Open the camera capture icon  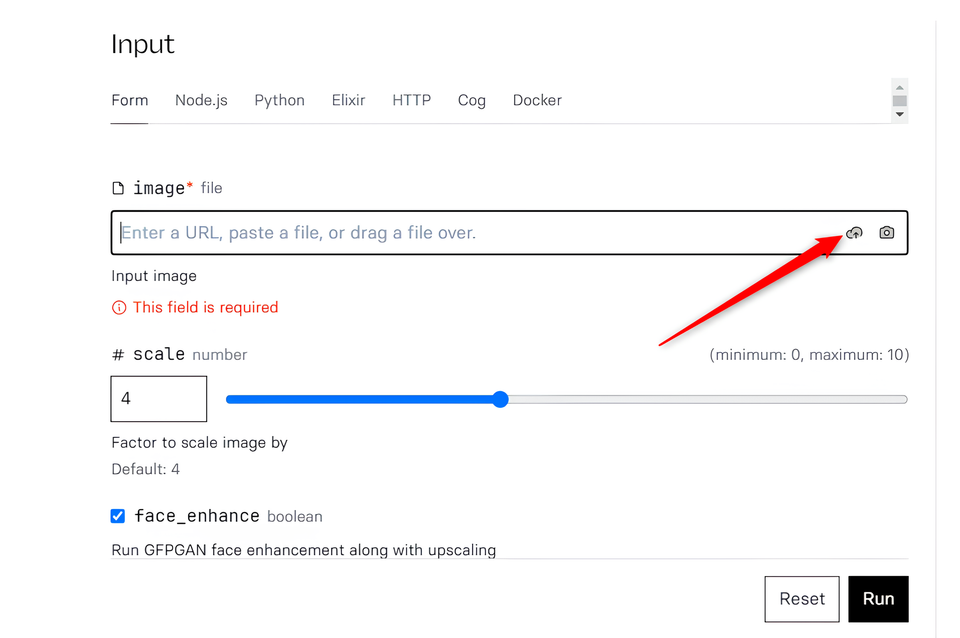887,233
